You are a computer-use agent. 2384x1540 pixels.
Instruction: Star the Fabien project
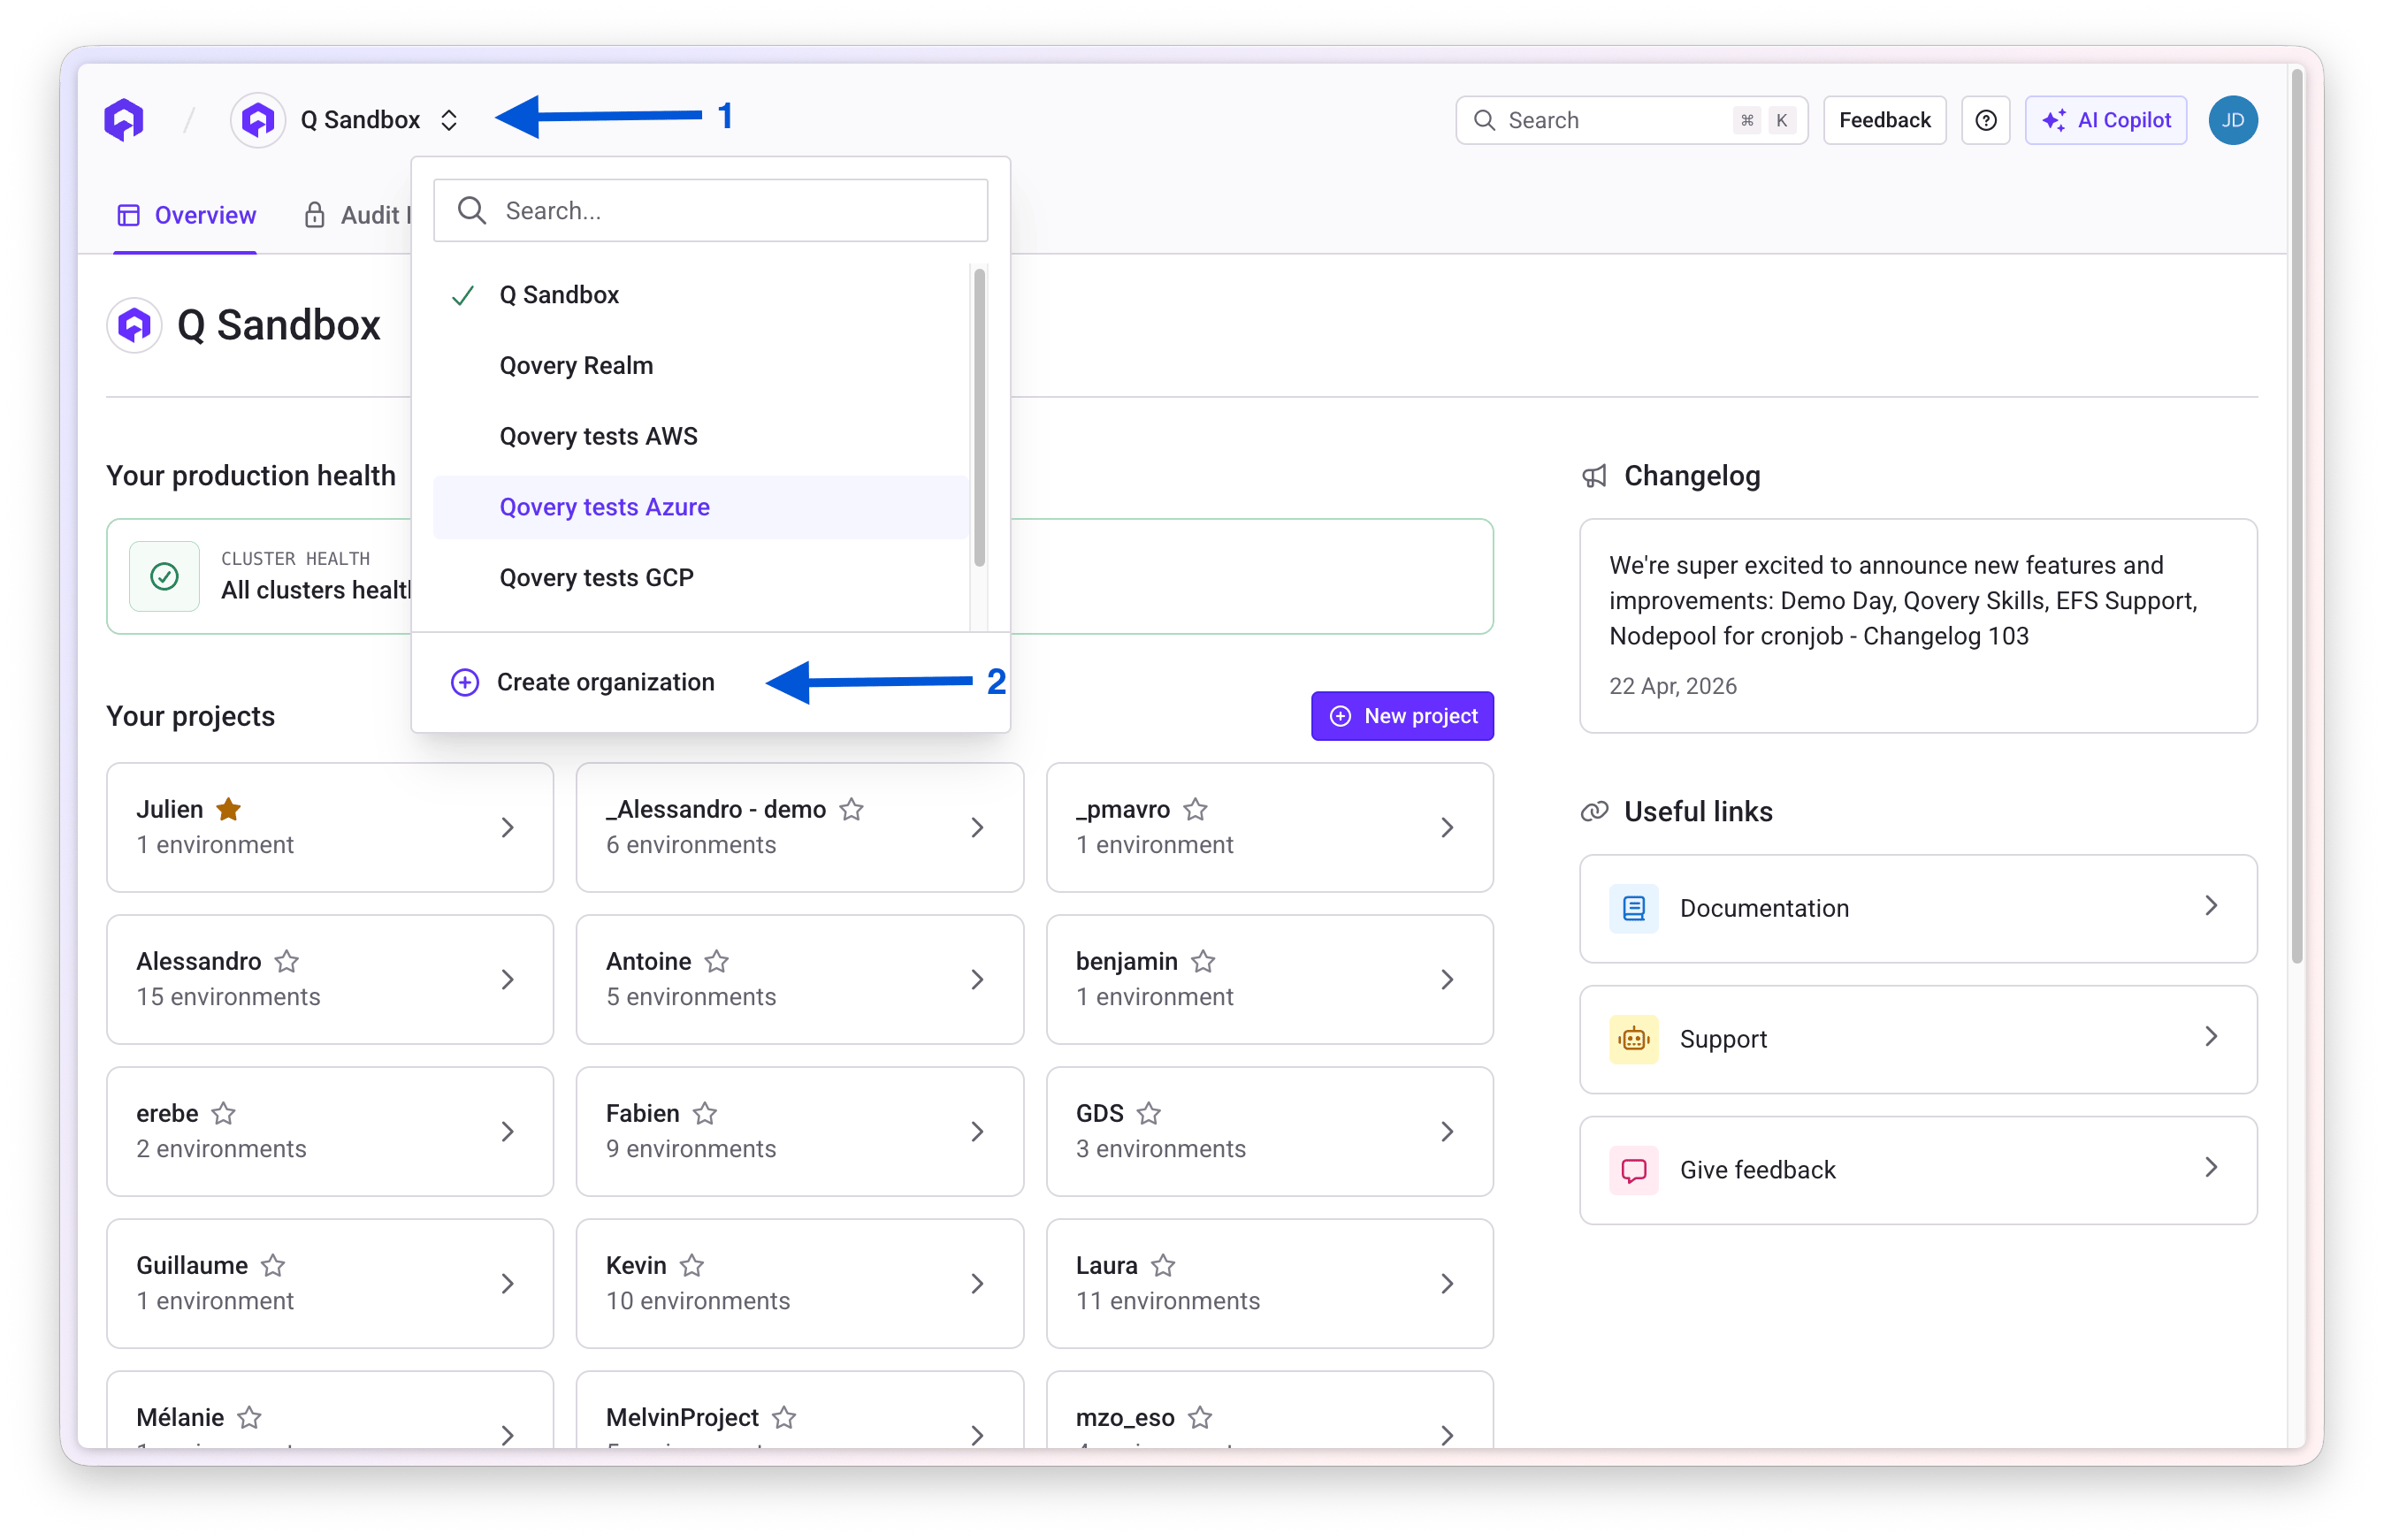[x=705, y=1112]
